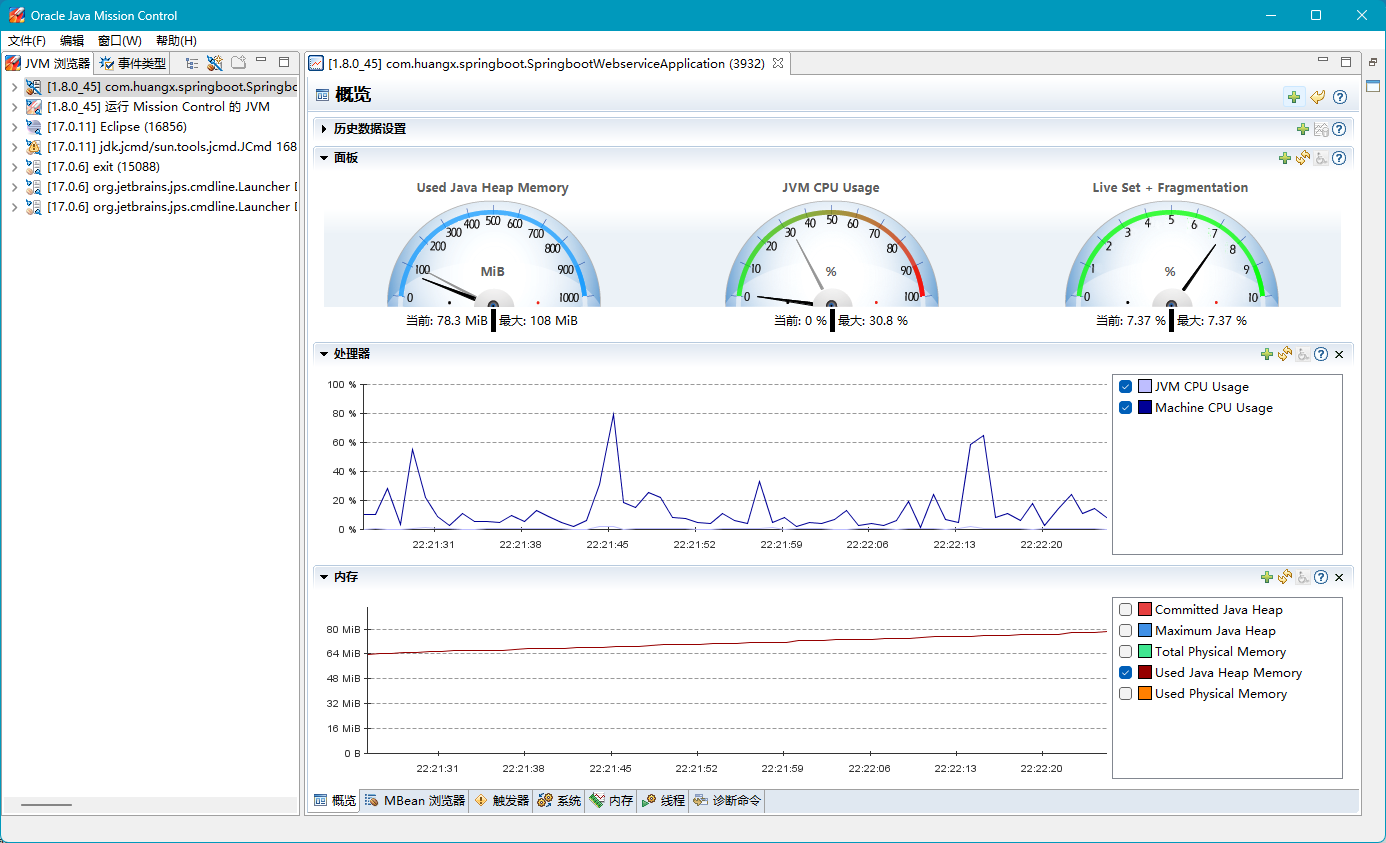
Task: Open help for the 概览 page
Action: point(1340,97)
